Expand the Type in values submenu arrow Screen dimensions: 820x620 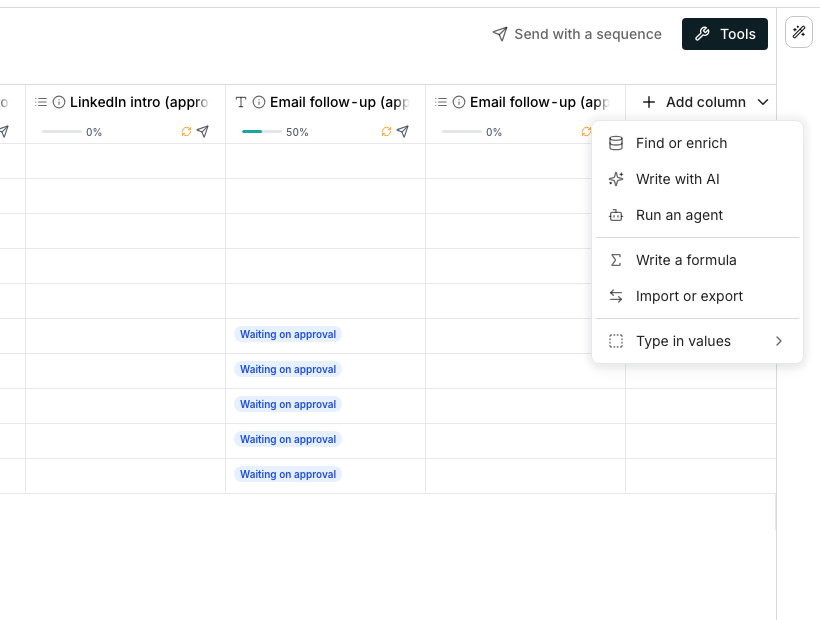click(x=779, y=341)
